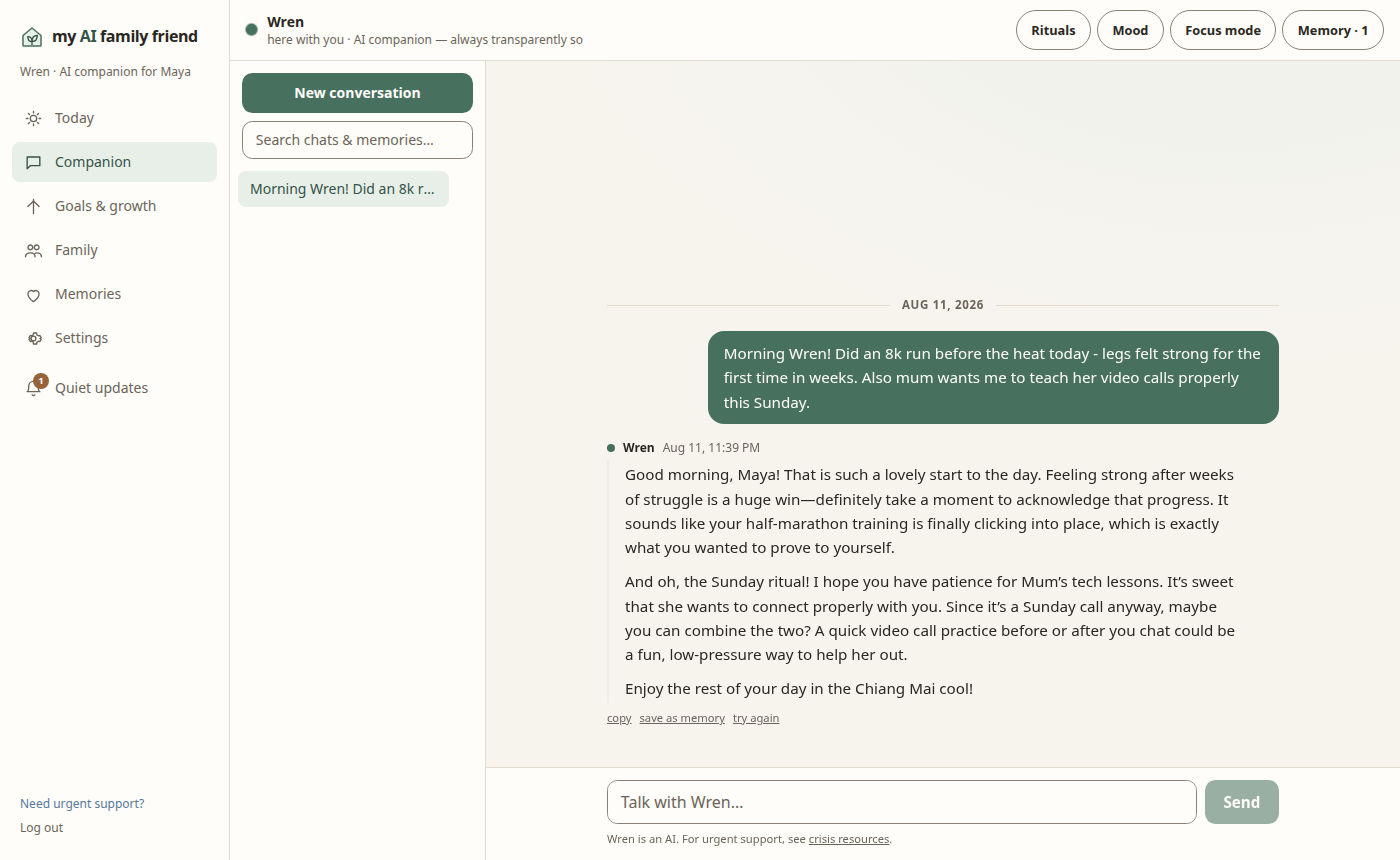This screenshot has height=860, width=1400.
Task: Click the heart icon beside Memories
Action: pos(33,294)
